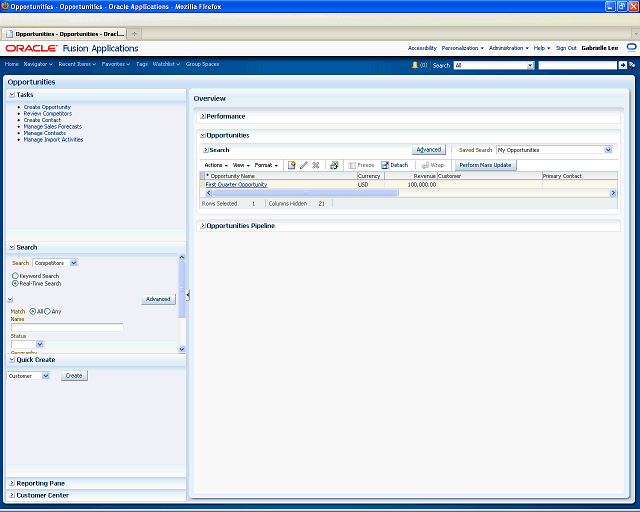Open the Navigator menu
Image resolution: width=640 pixels, height=512 pixels.
click(x=38, y=64)
